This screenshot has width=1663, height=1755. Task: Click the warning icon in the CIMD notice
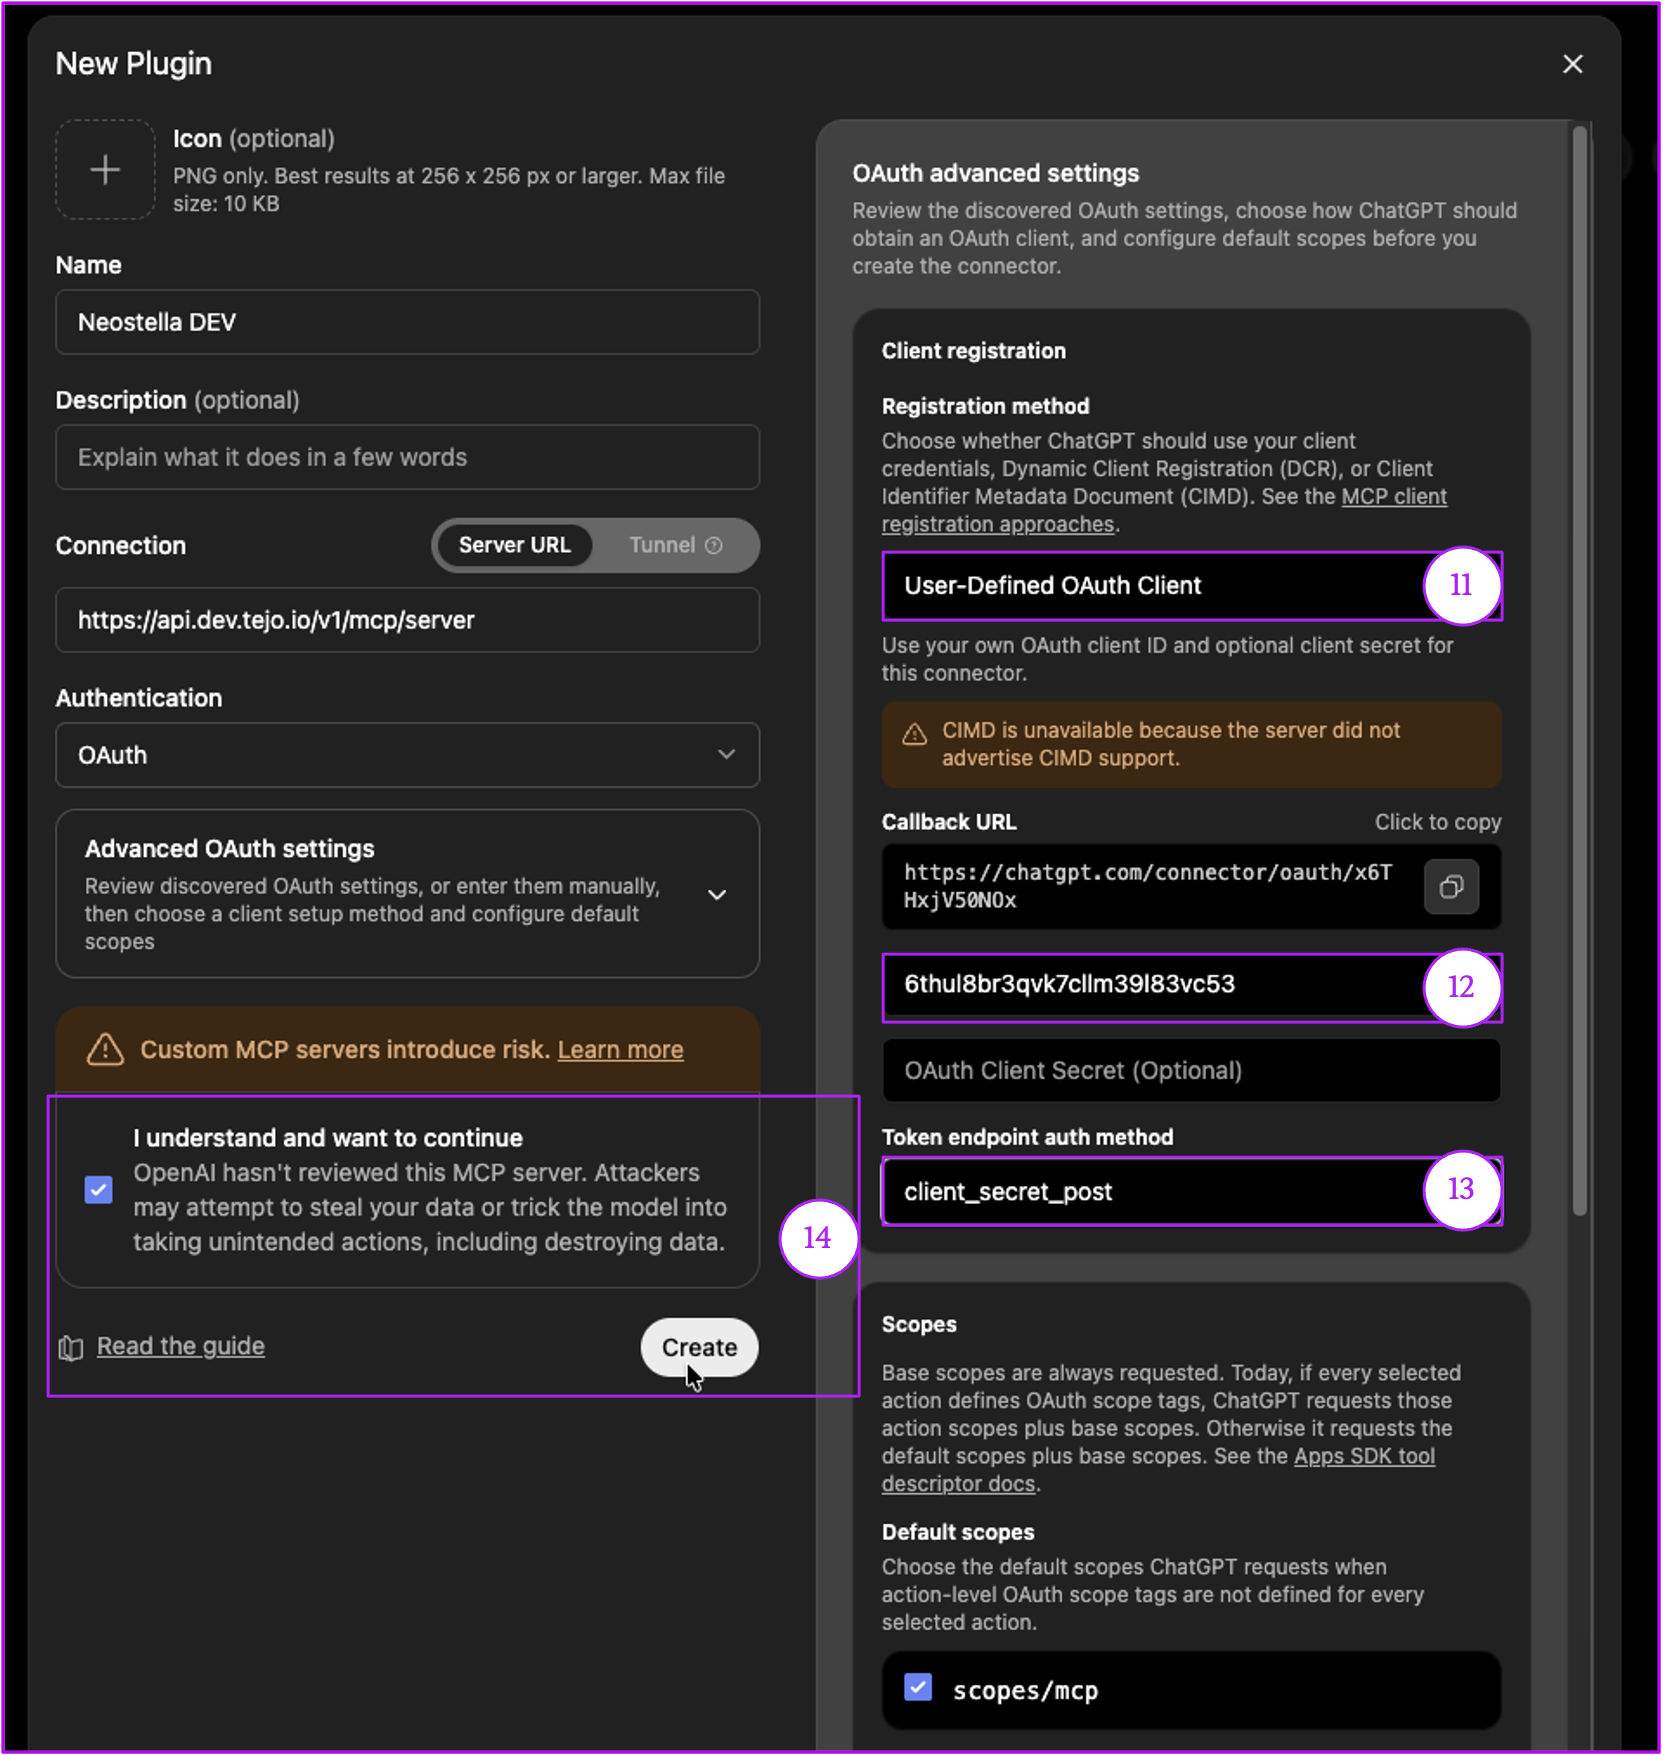914,735
